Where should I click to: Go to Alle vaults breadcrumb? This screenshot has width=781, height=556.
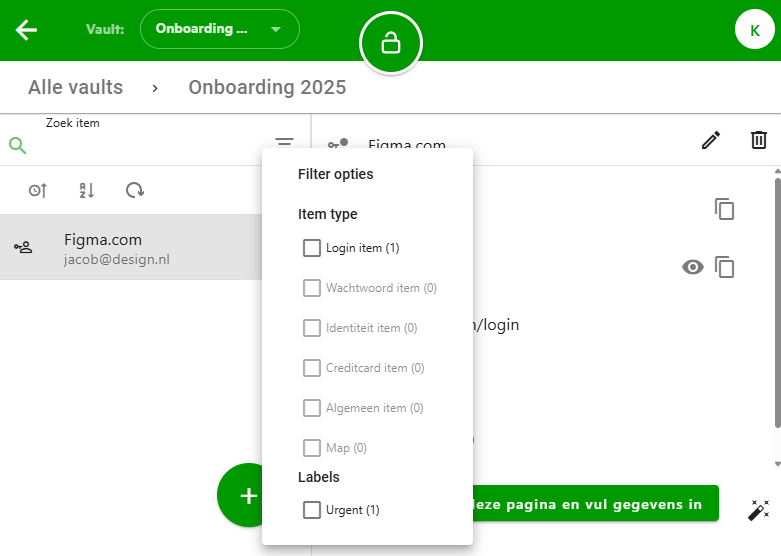(75, 87)
